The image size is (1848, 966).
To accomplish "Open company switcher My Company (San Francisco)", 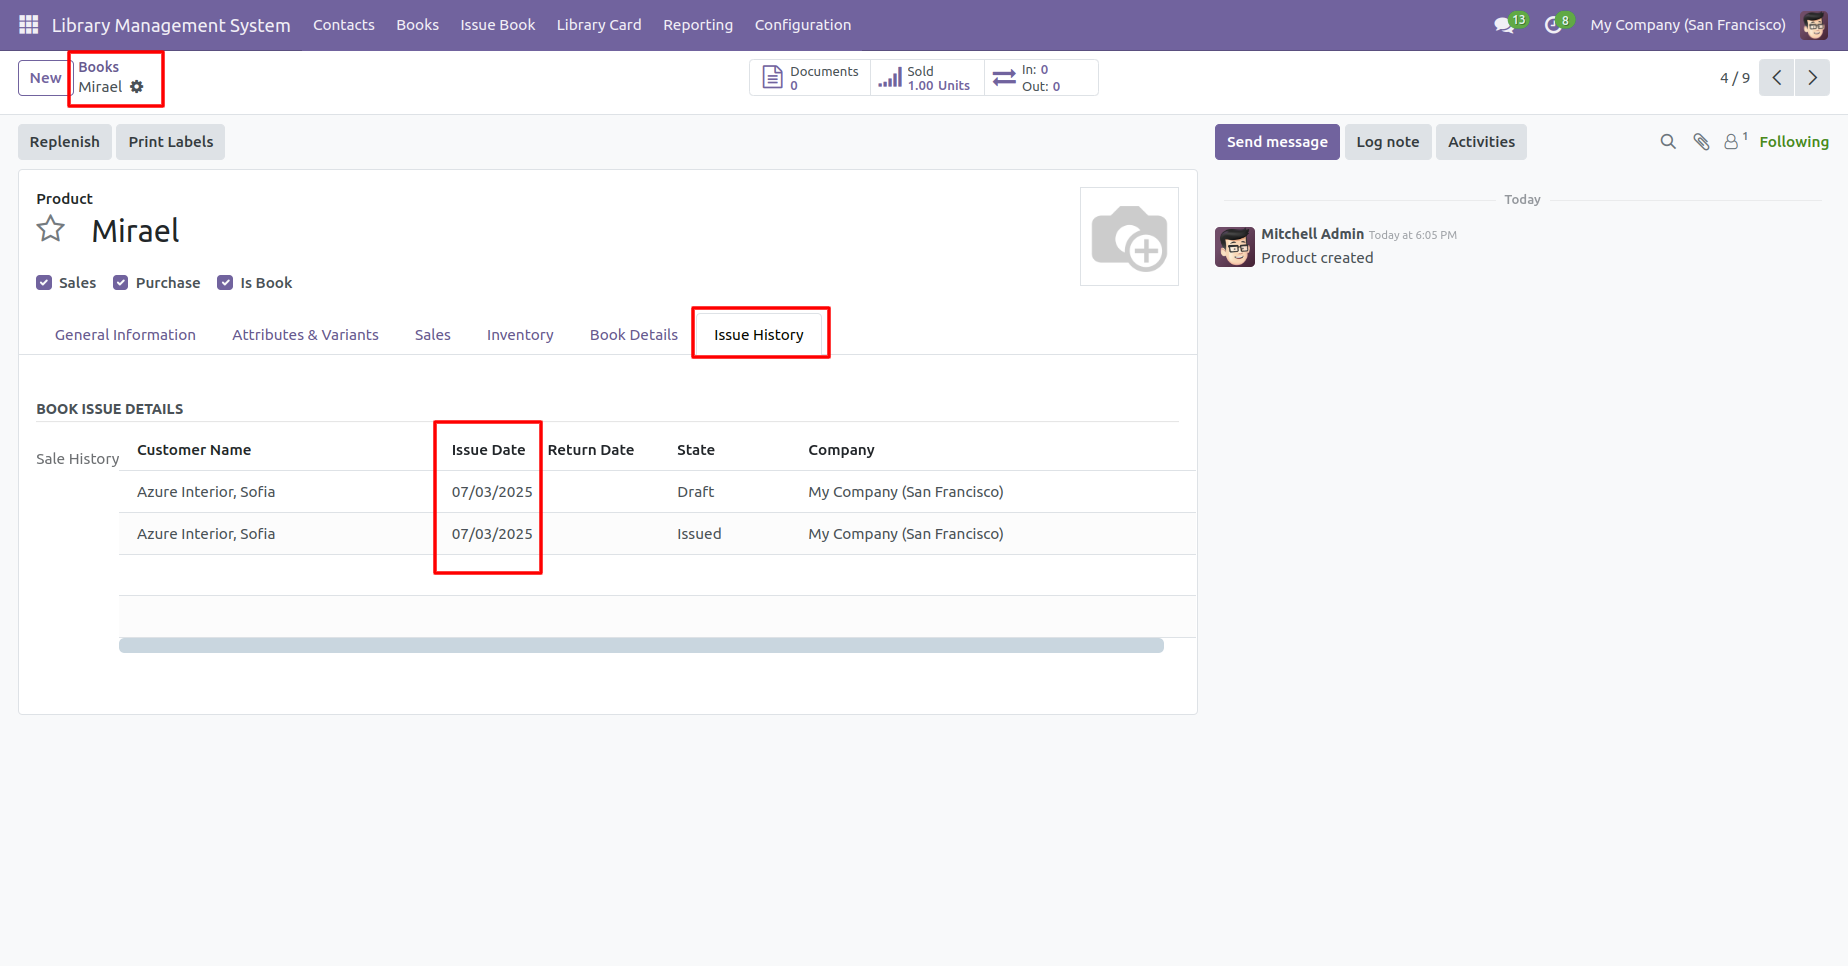I will click(x=1688, y=25).
